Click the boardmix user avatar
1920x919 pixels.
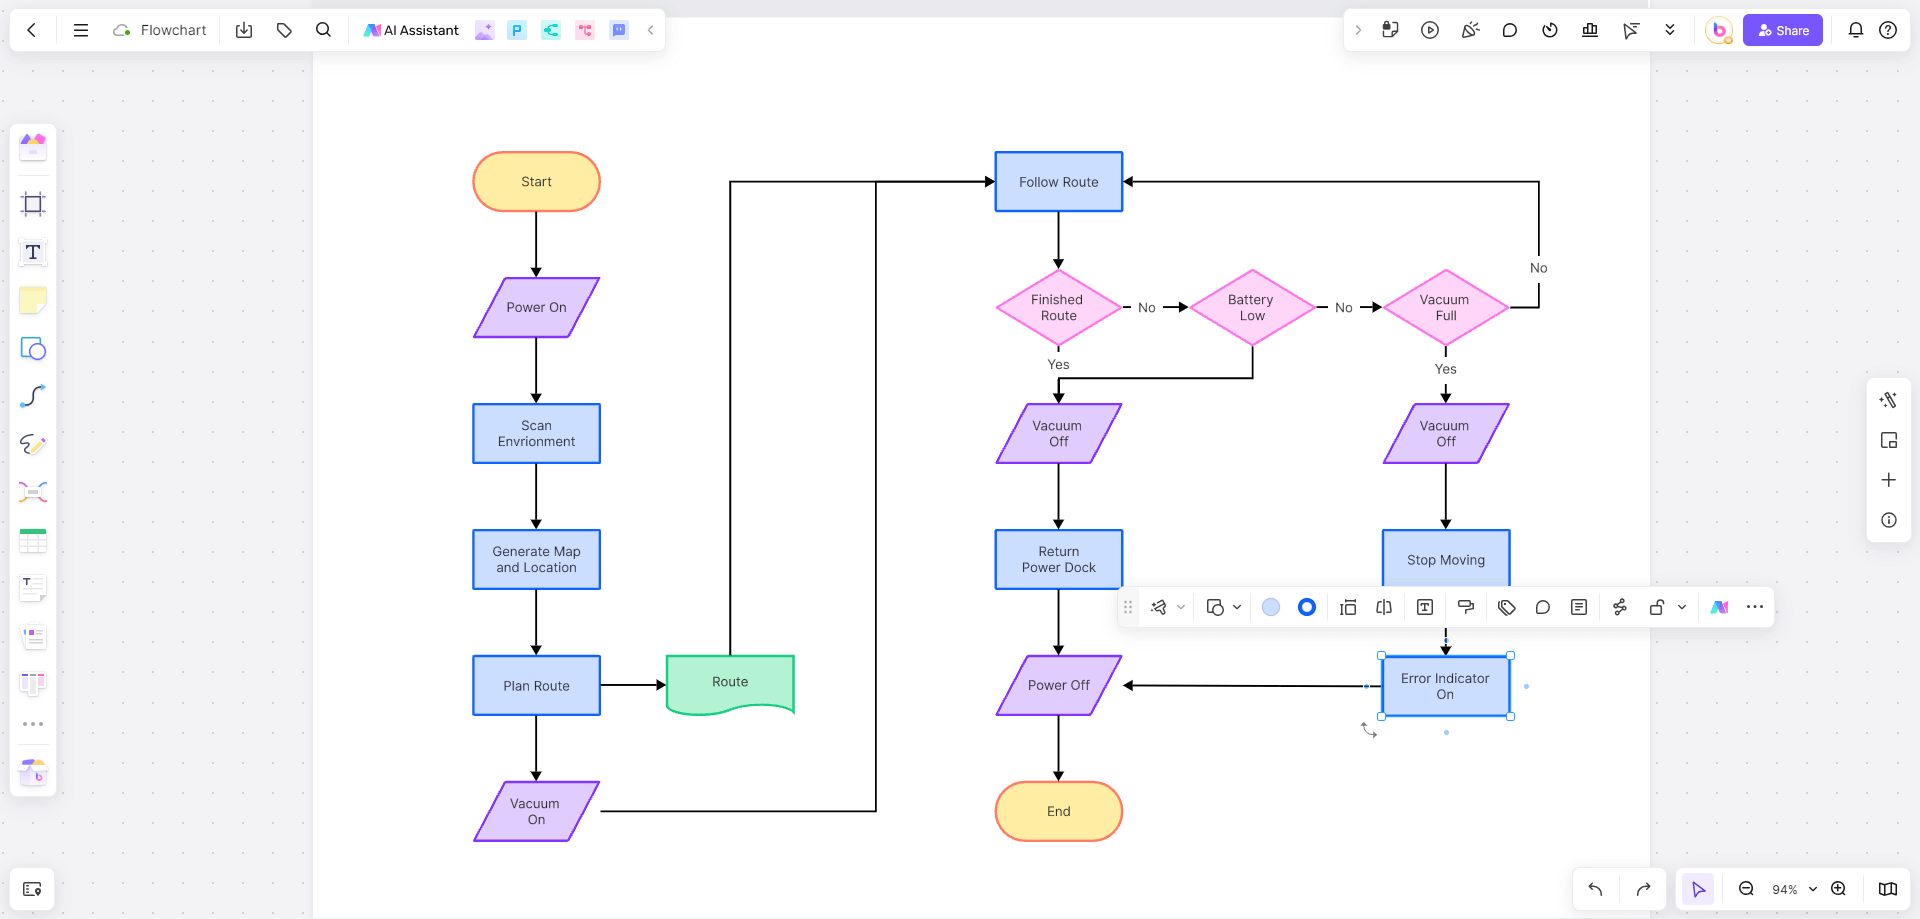(1719, 30)
